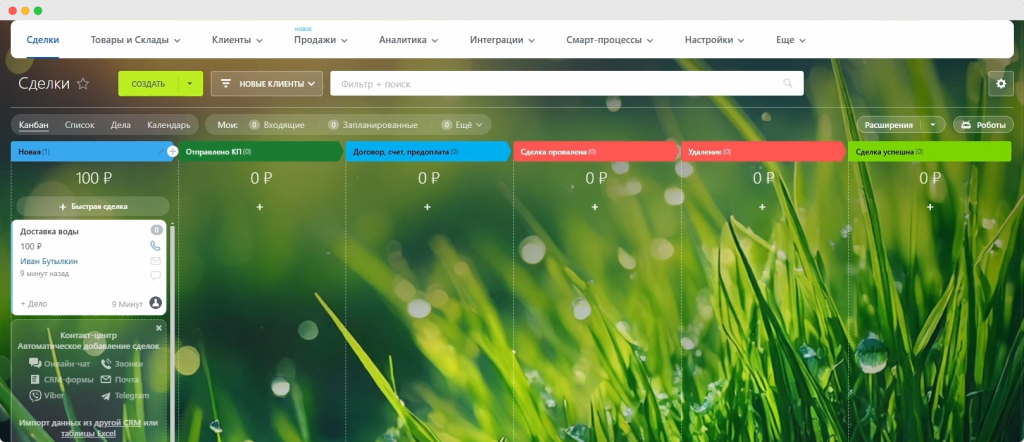Image resolution: width=1024 pixels, height=442 pixels.
Task: Open the Ещё counter dropdown
Action: point(462,125)
